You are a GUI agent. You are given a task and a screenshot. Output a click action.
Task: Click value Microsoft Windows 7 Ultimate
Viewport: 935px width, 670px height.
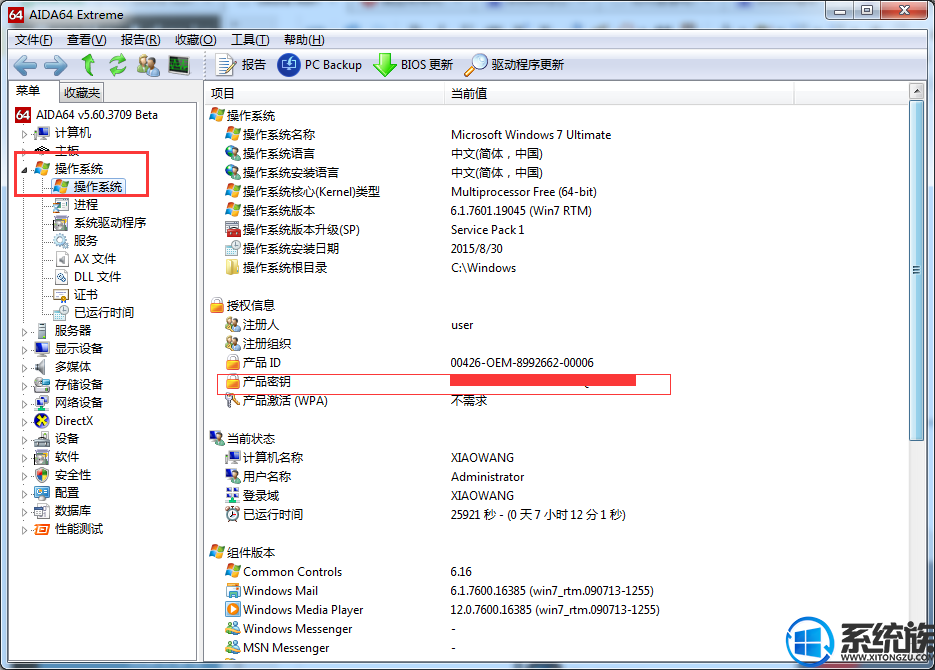[x=531, y=135]
